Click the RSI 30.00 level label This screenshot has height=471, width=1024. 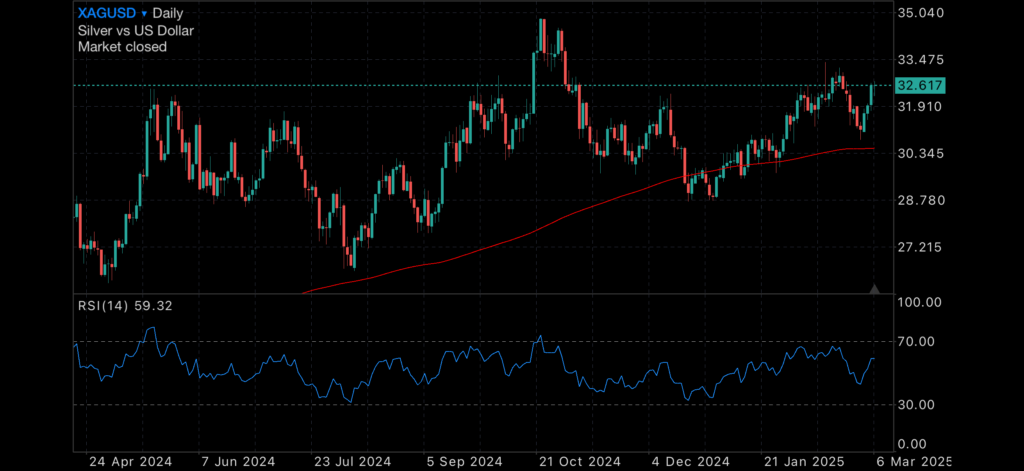click(x=918, y=405)
